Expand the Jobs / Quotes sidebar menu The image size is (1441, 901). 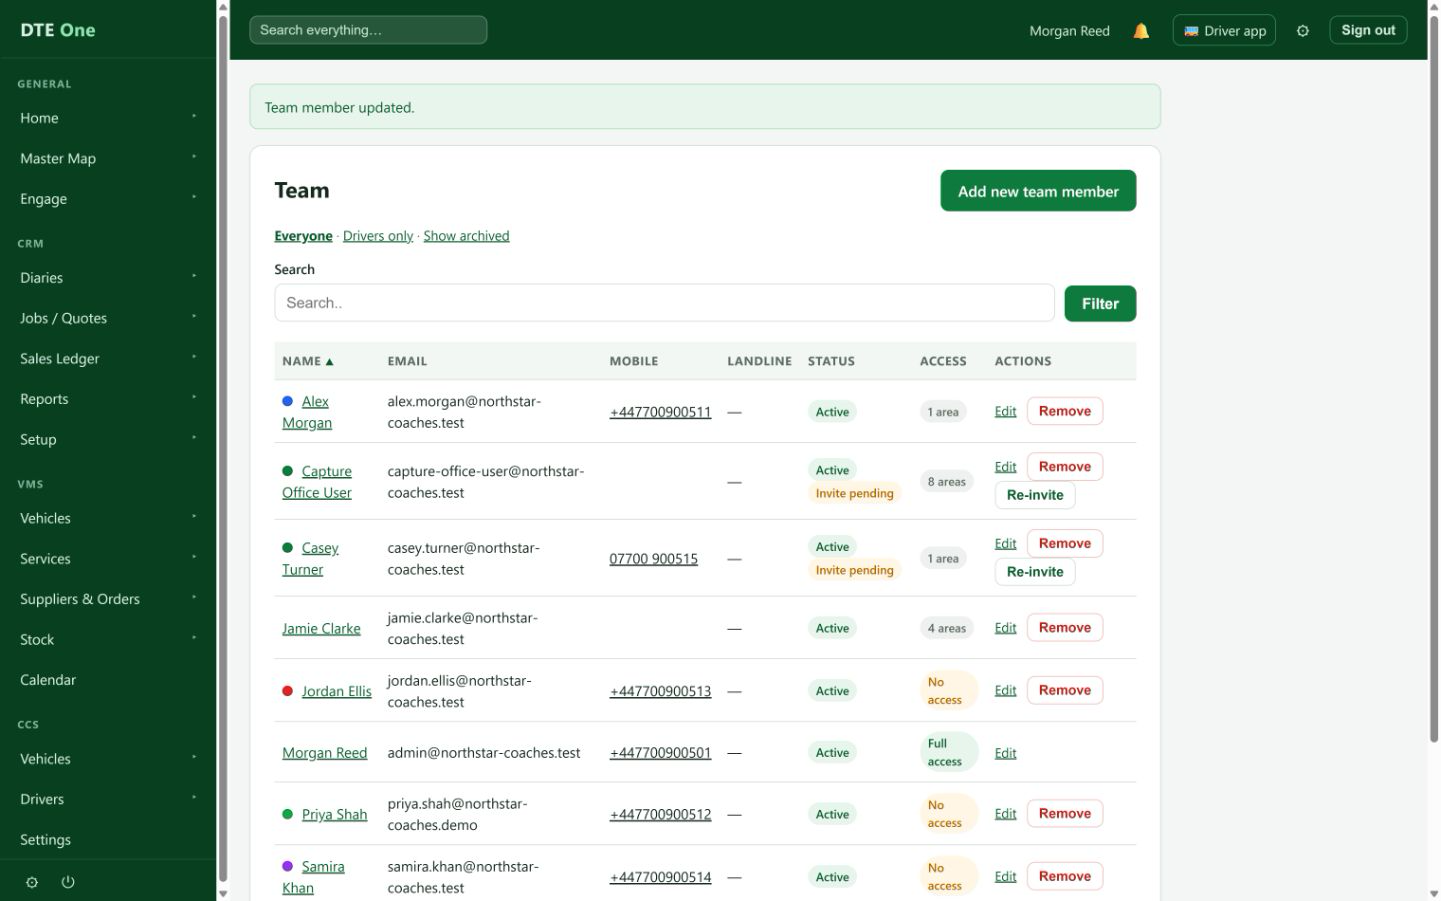point(108,318)
